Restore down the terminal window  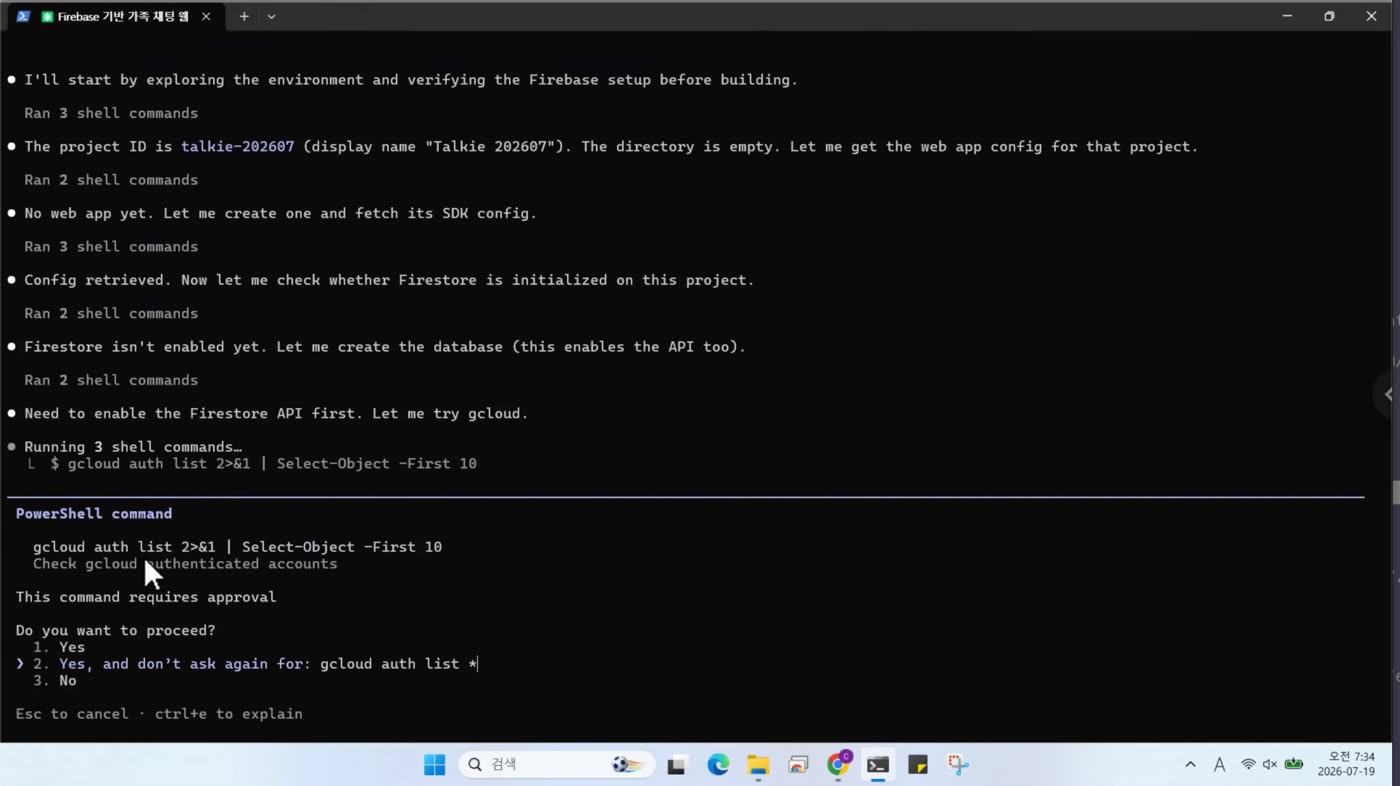pos(1329,16)
